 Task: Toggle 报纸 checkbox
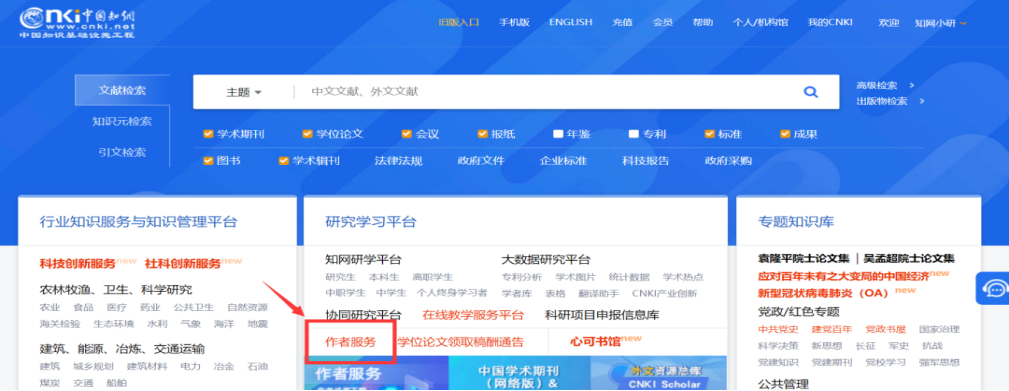[x=483, y=134]
